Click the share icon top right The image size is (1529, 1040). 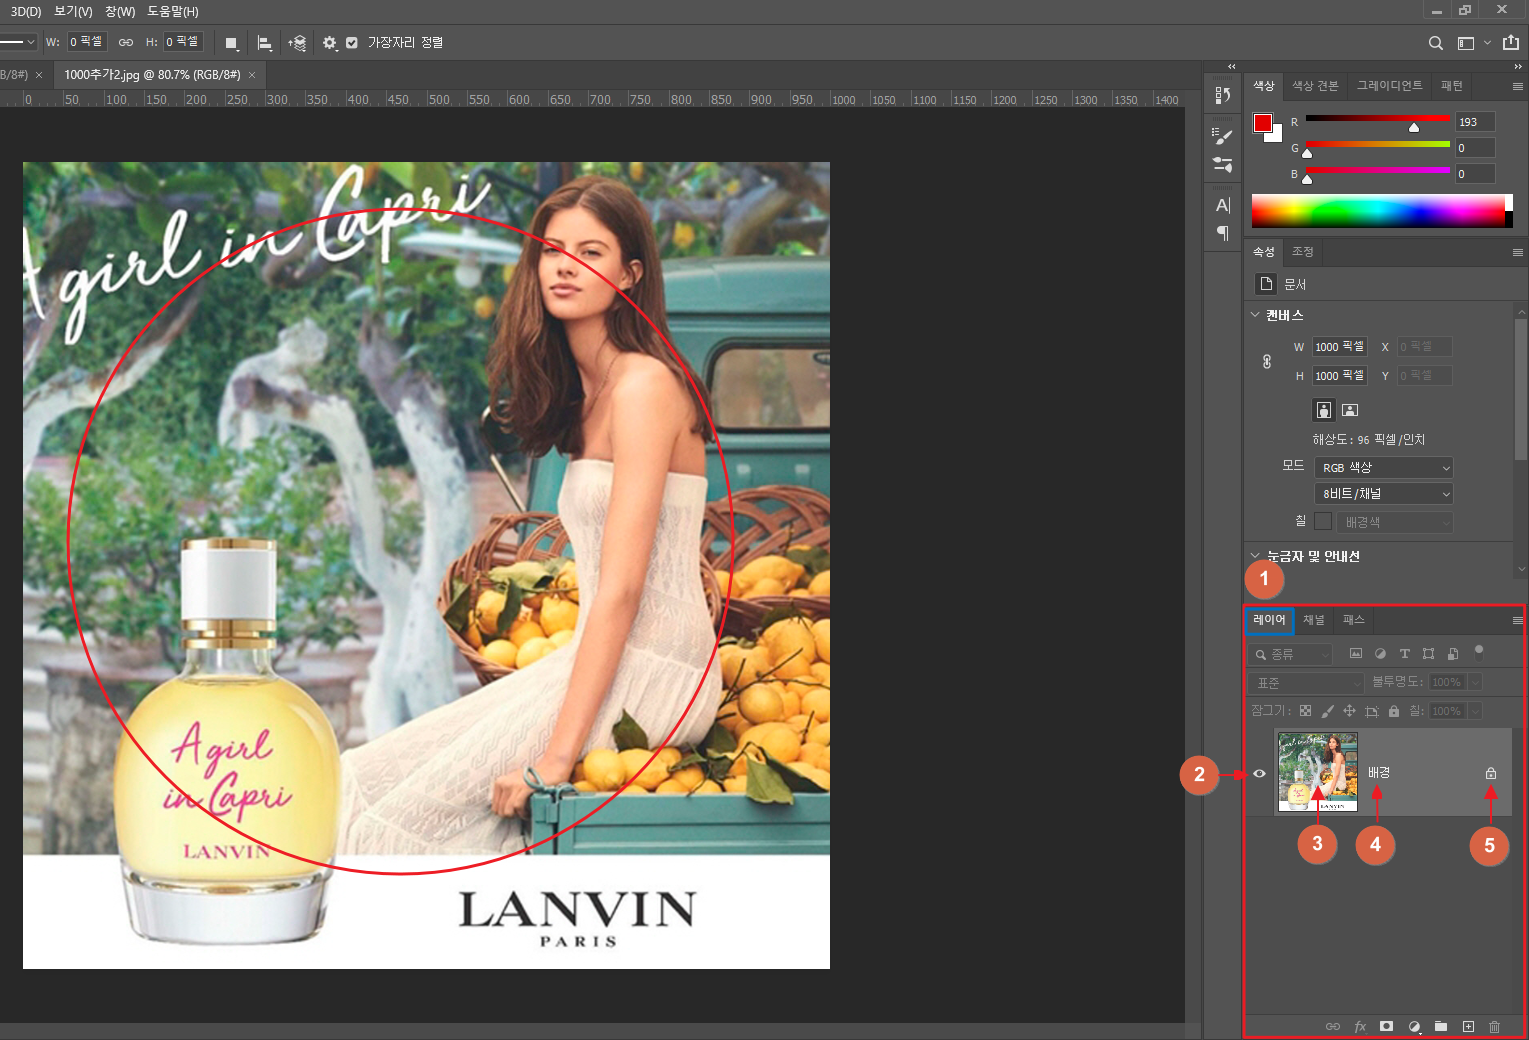point(1511,43)
